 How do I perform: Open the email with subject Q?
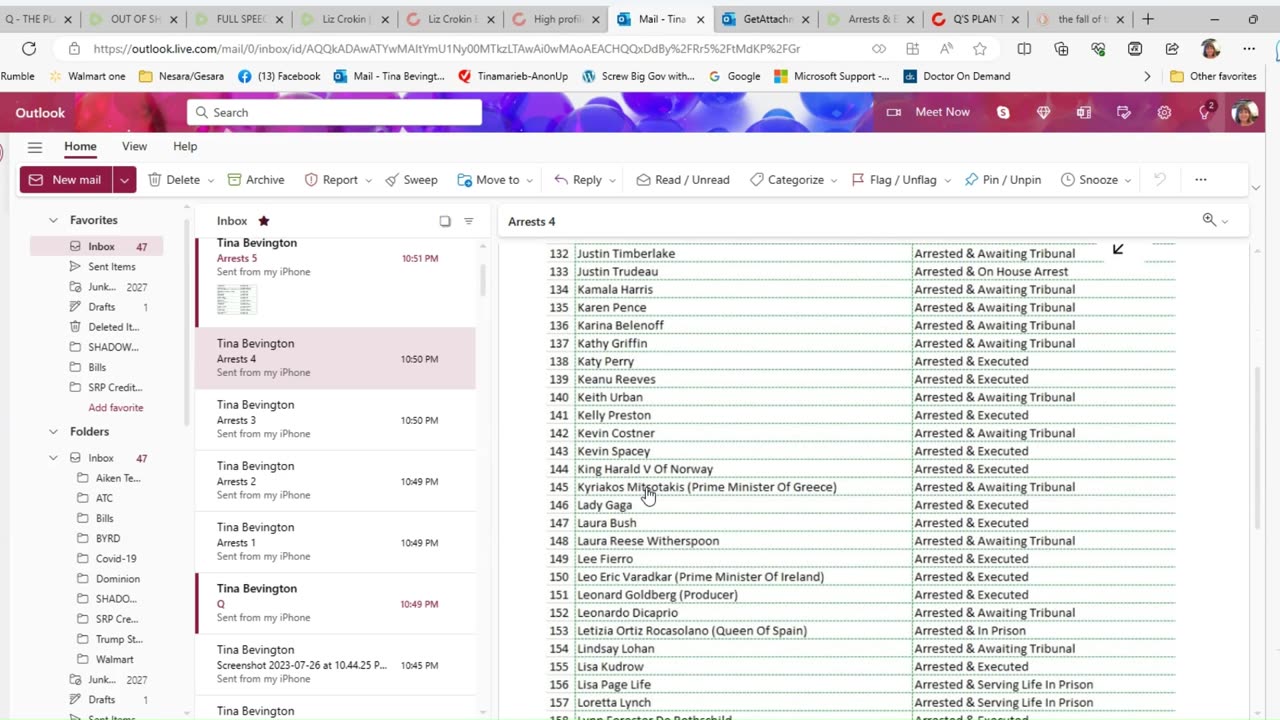click(x=335, y=603)
